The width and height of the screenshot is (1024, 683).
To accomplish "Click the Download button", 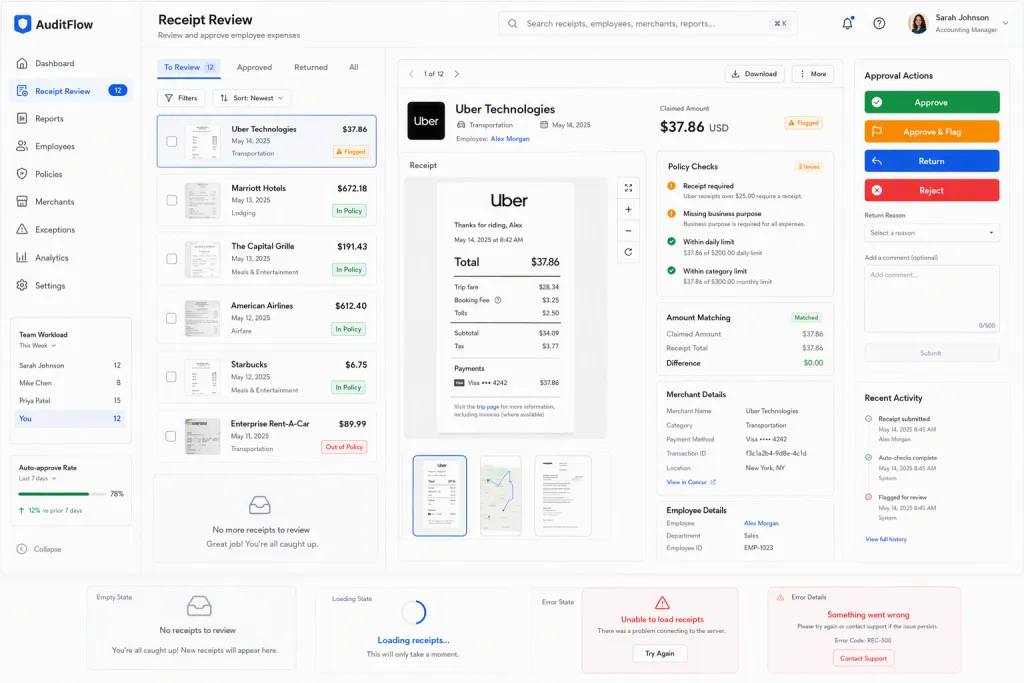I will 754,74.
